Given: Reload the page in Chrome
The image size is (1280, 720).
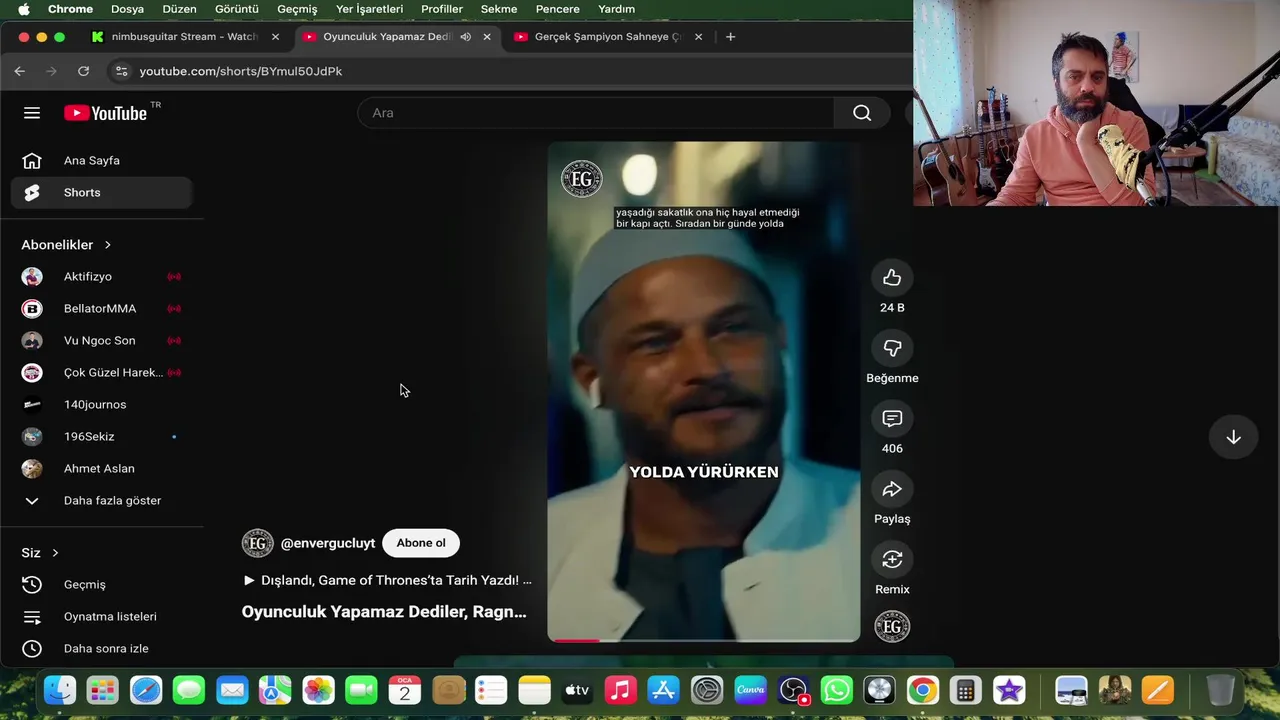Looking at the screenshot, I should point(84,71).
